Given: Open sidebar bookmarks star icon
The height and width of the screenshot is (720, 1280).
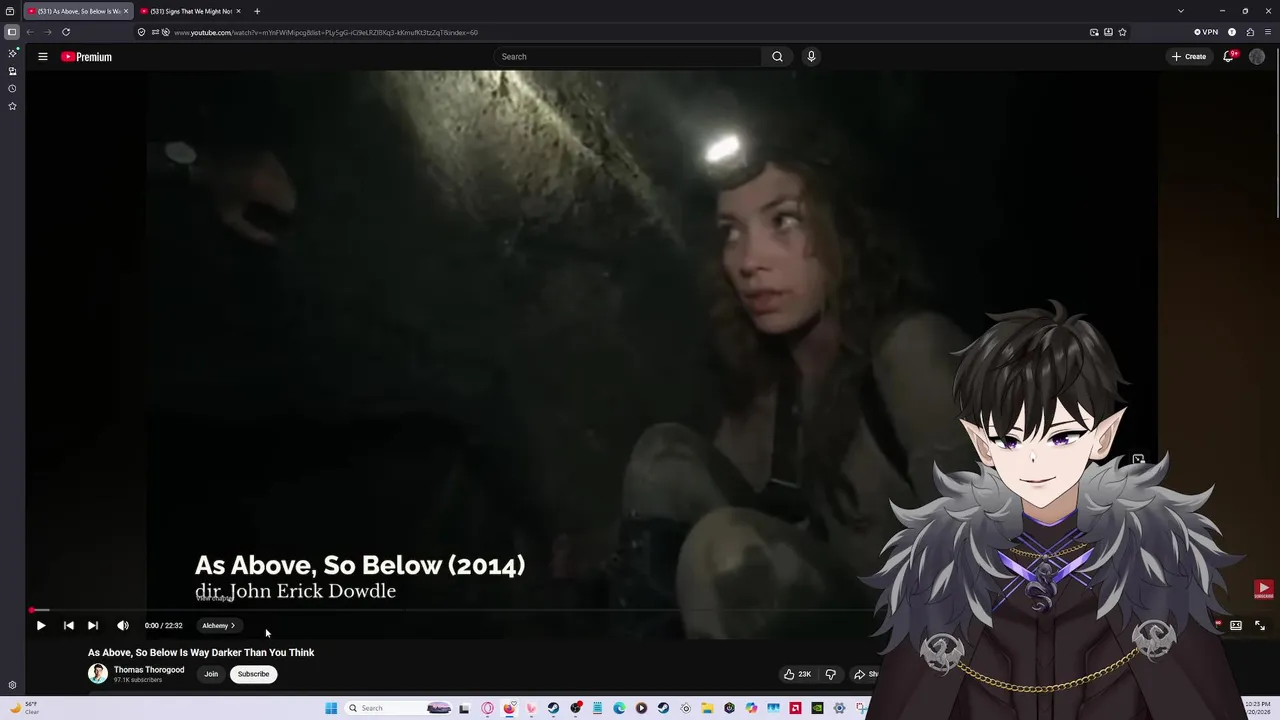Looking at the screenshot, I should 12,106.
